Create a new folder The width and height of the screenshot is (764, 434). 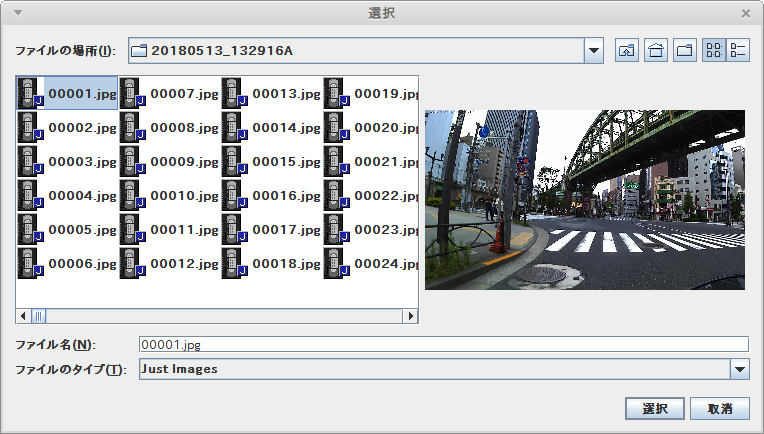click(x=685, y=50)
